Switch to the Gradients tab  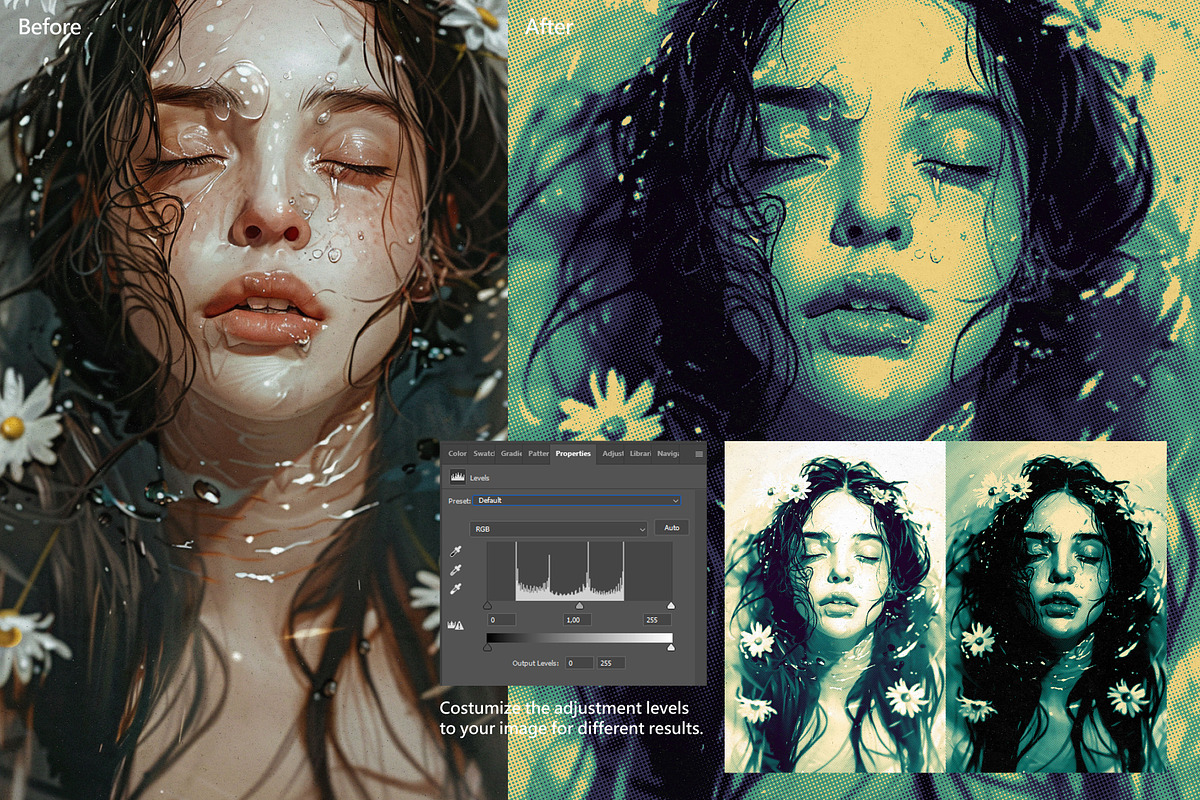point(511,454)
